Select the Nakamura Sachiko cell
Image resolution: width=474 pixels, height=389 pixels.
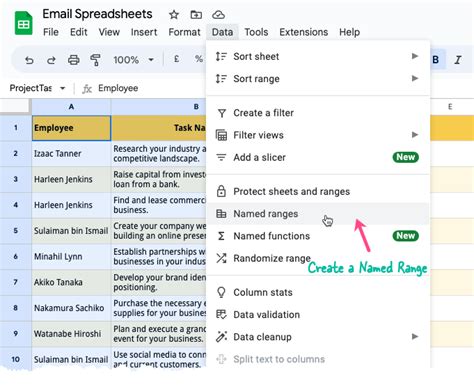tap(71, 308)
